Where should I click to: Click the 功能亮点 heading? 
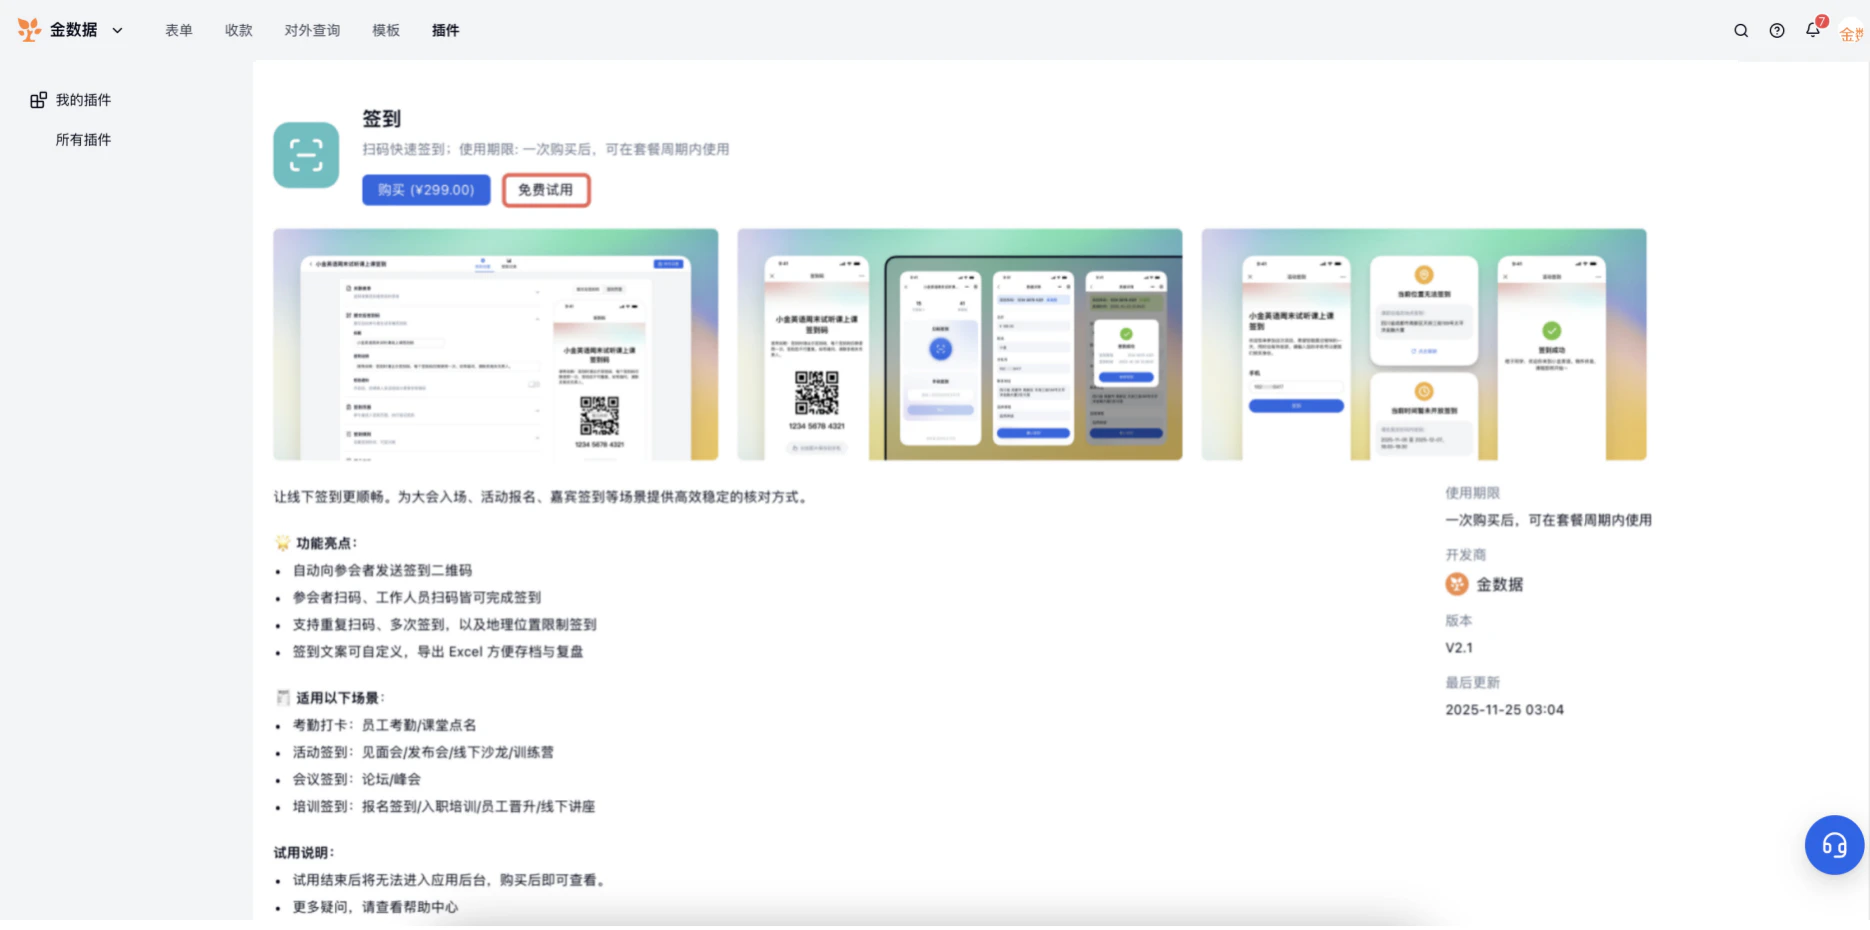pyautogui.click(x=326, y=543)
